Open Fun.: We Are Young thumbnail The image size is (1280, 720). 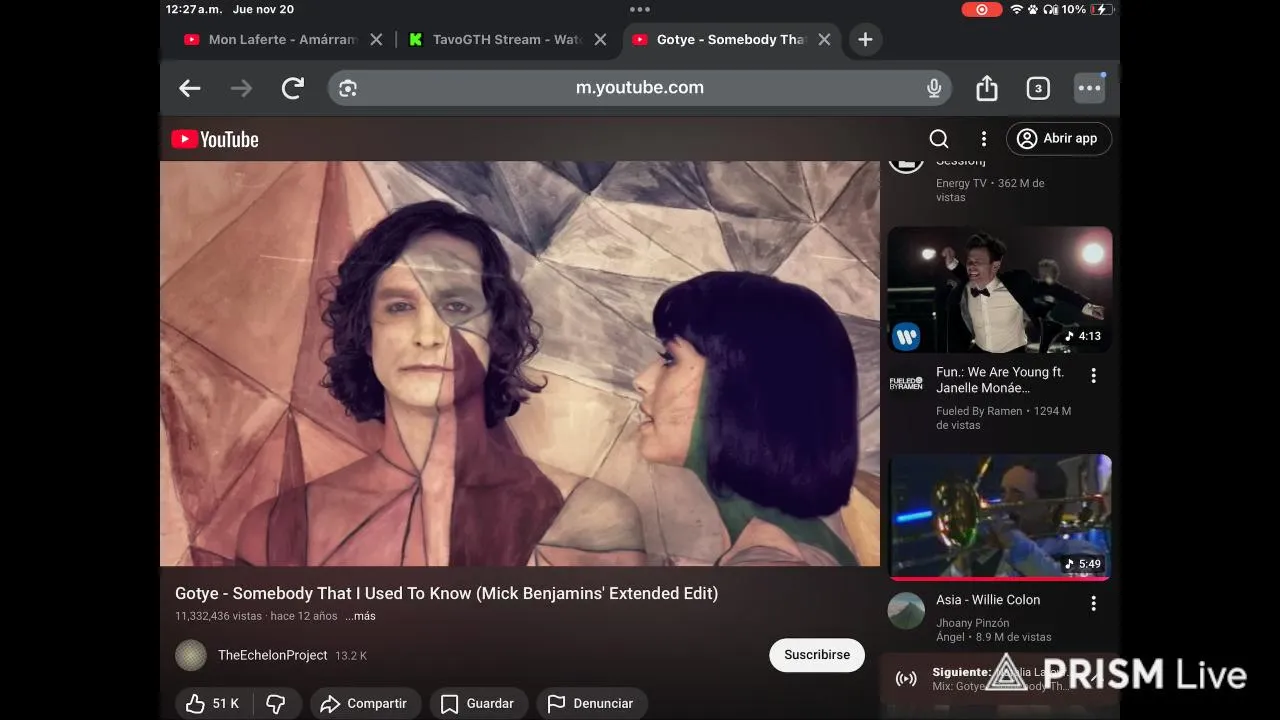click(1000, 290)
